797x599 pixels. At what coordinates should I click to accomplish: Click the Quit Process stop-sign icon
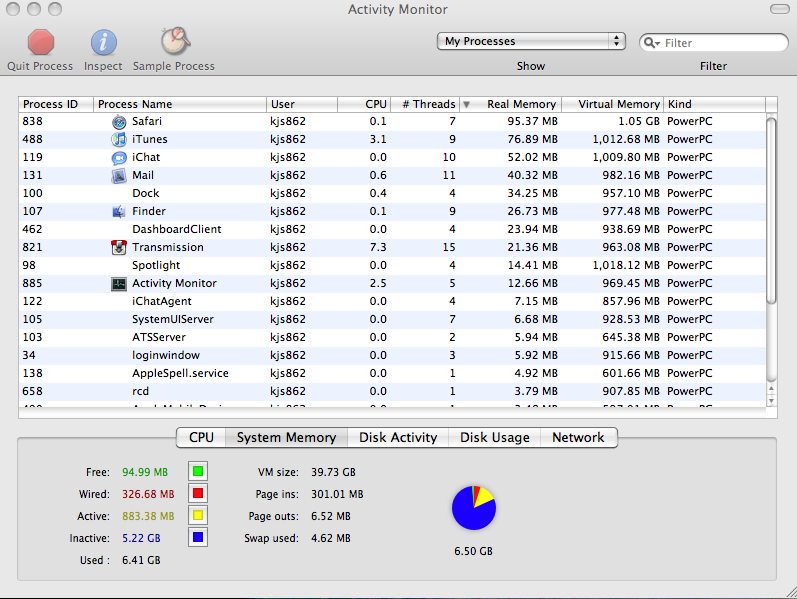coord(41,42)
